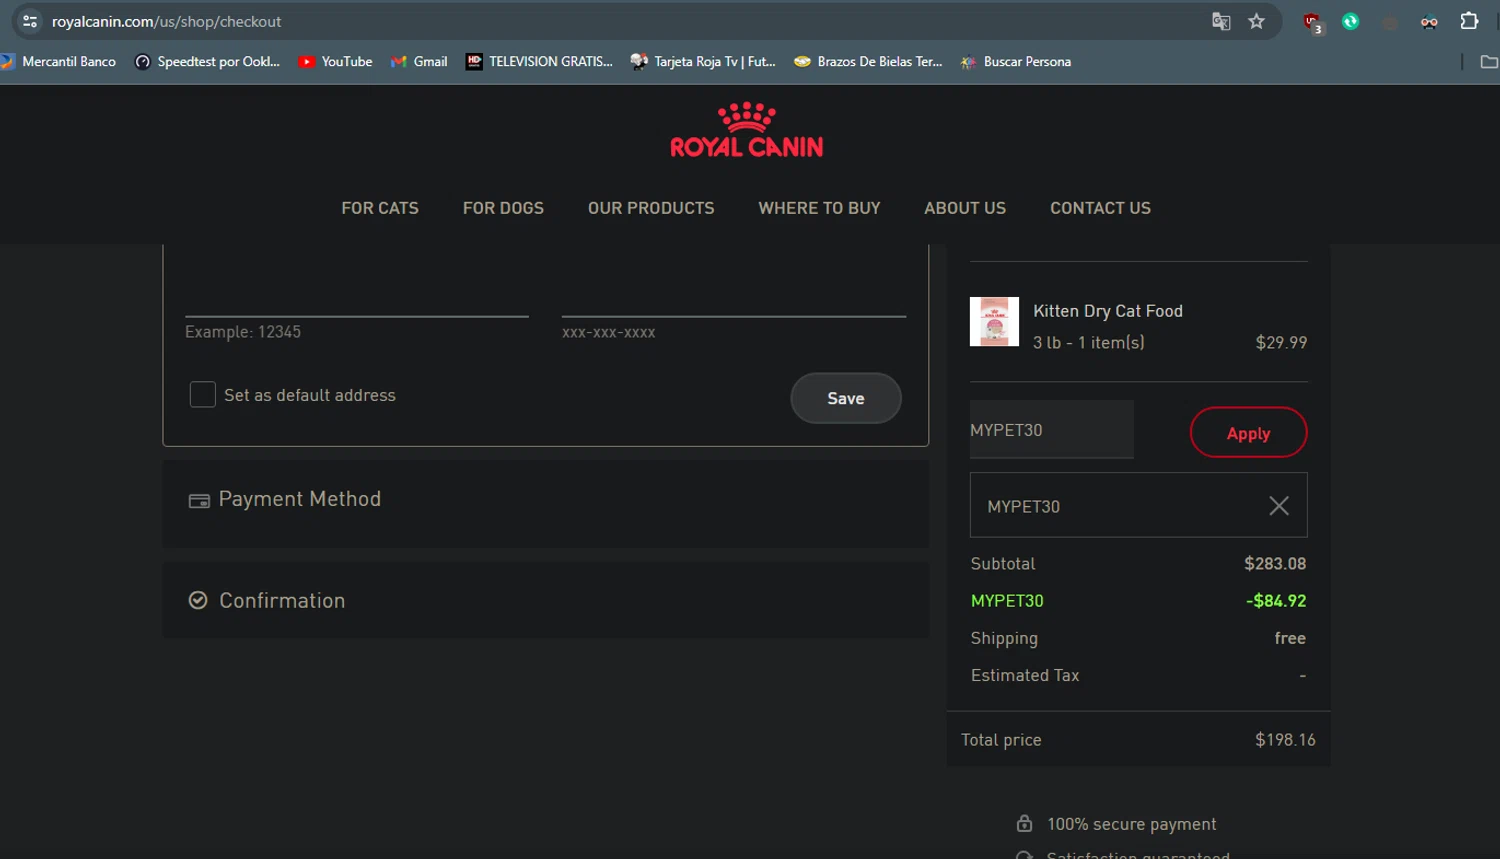This screenshot has width=1500, height=859.
Task: Bookmark this page with the star icon
Action: click(x=1257, y=21)
